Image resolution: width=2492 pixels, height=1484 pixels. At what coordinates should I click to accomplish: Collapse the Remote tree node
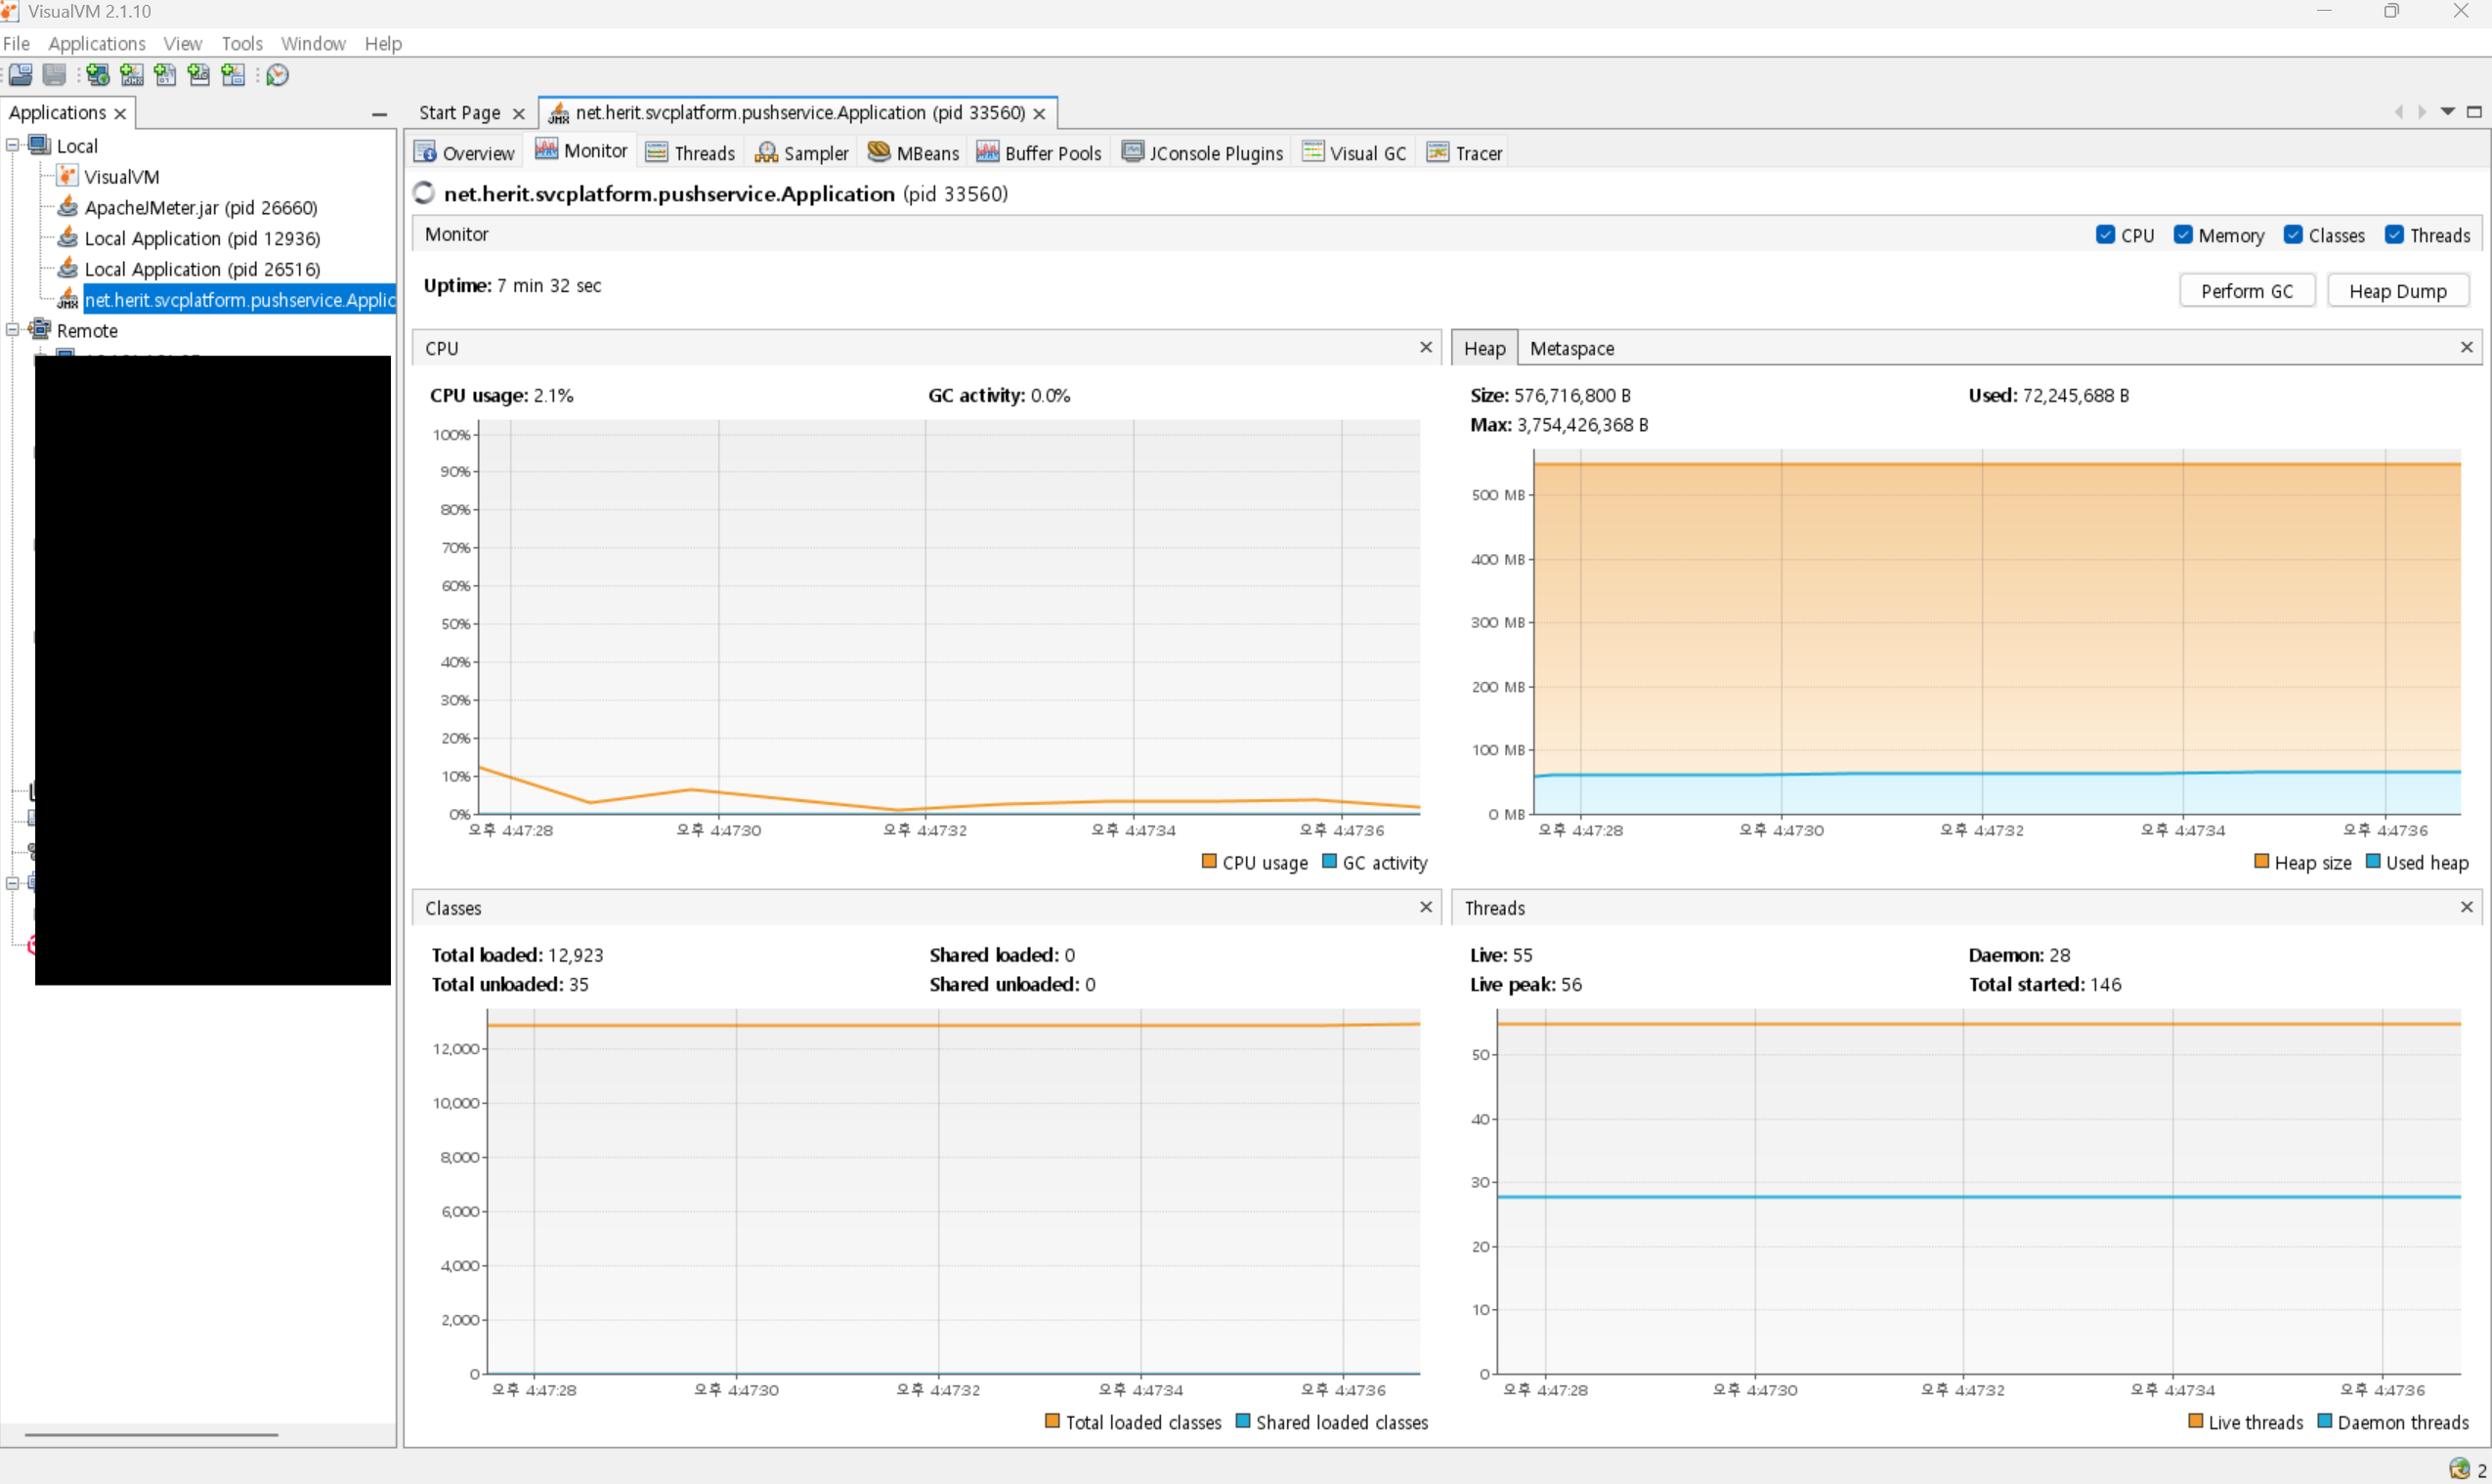pyautogui.click(x=13, y=330)
